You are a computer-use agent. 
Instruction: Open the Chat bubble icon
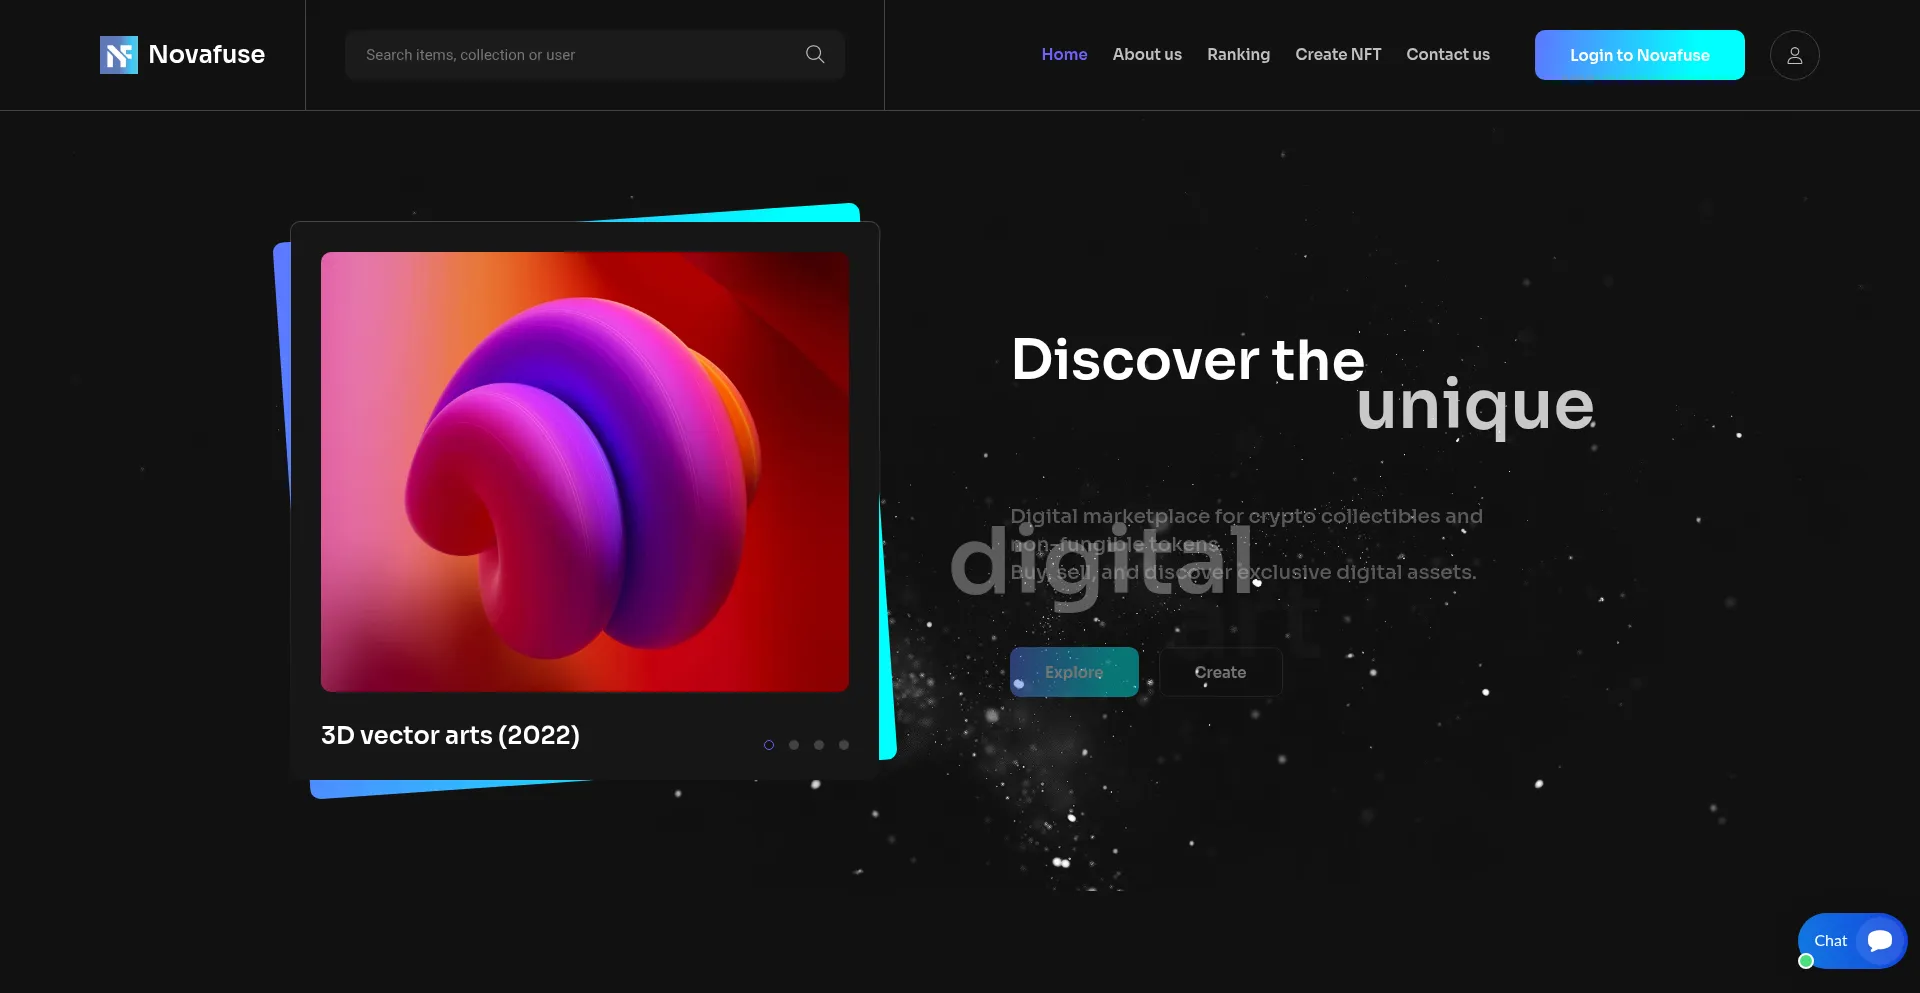pyautogui.click(x=1880, y=940)
